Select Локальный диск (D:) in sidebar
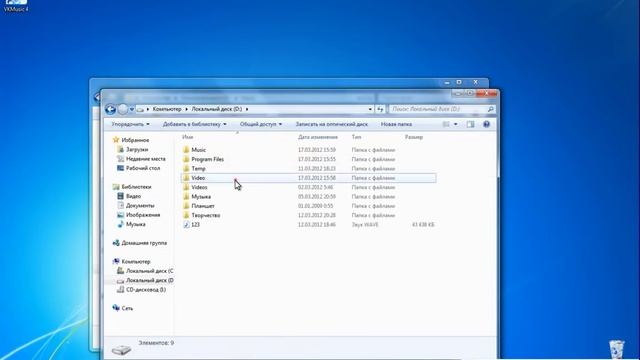This screenshot has height=360, width=640. click(x=149, y=280)
